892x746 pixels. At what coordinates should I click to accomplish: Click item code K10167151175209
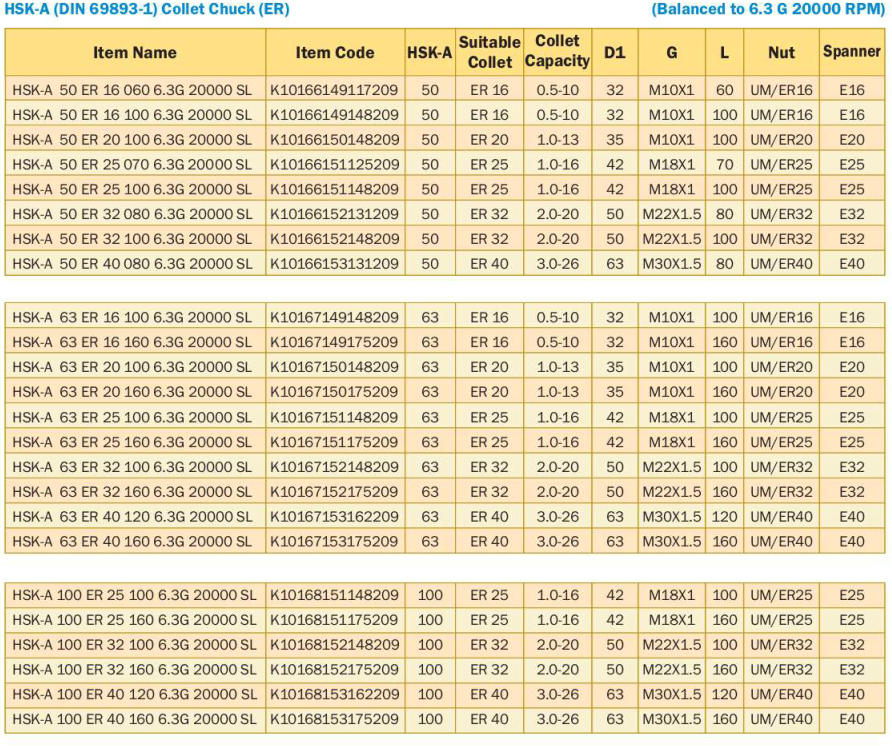point(334,442)
